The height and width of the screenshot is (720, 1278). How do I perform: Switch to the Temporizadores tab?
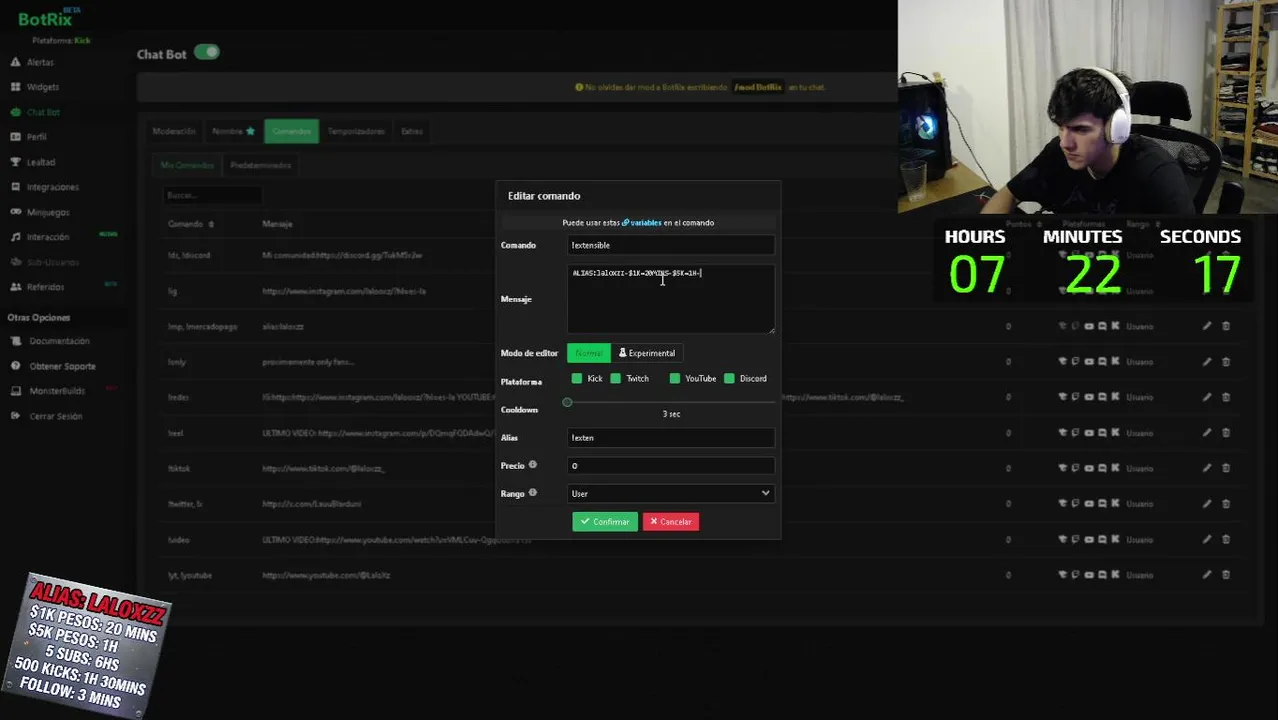pos(356,131)
